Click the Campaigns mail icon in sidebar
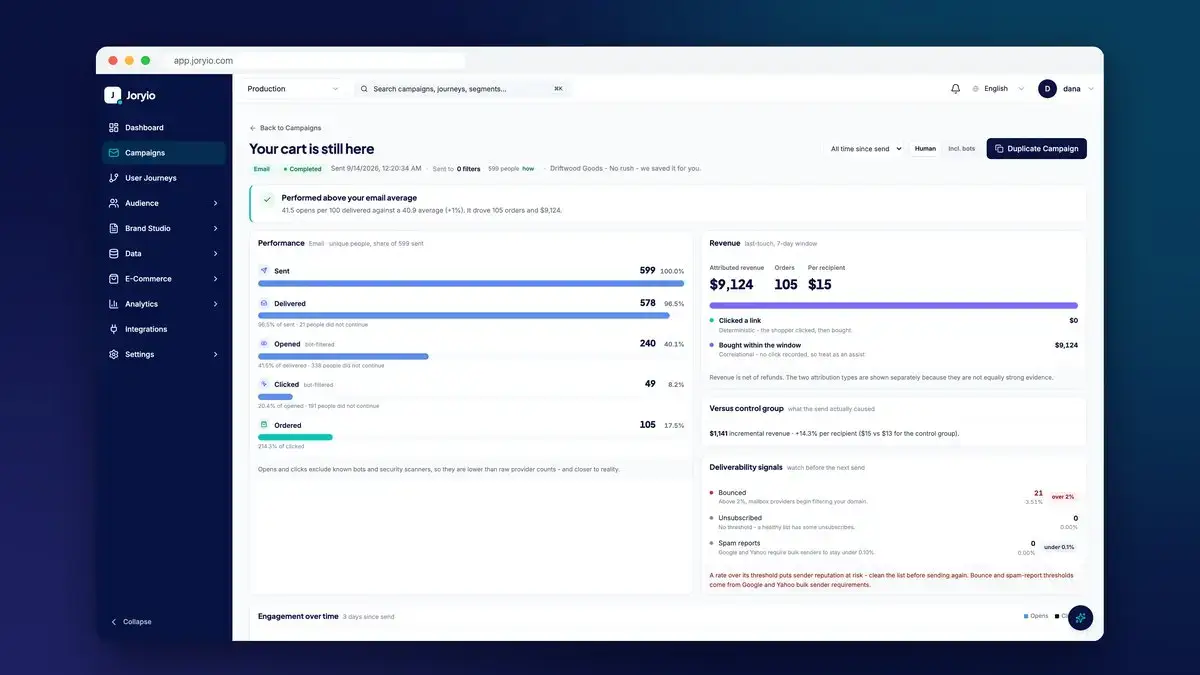 coord(114,153)
